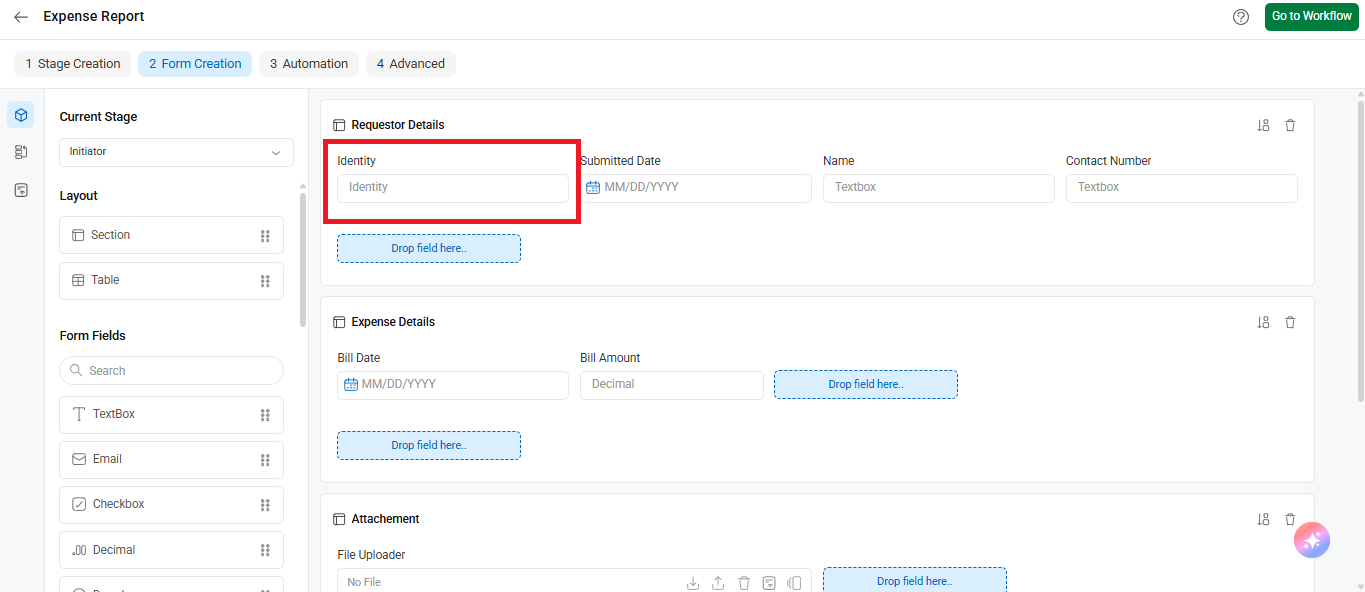Click the left panel's vertical scrollbar
This screenshot has width=1365, height=592.
tap(303, 260)
